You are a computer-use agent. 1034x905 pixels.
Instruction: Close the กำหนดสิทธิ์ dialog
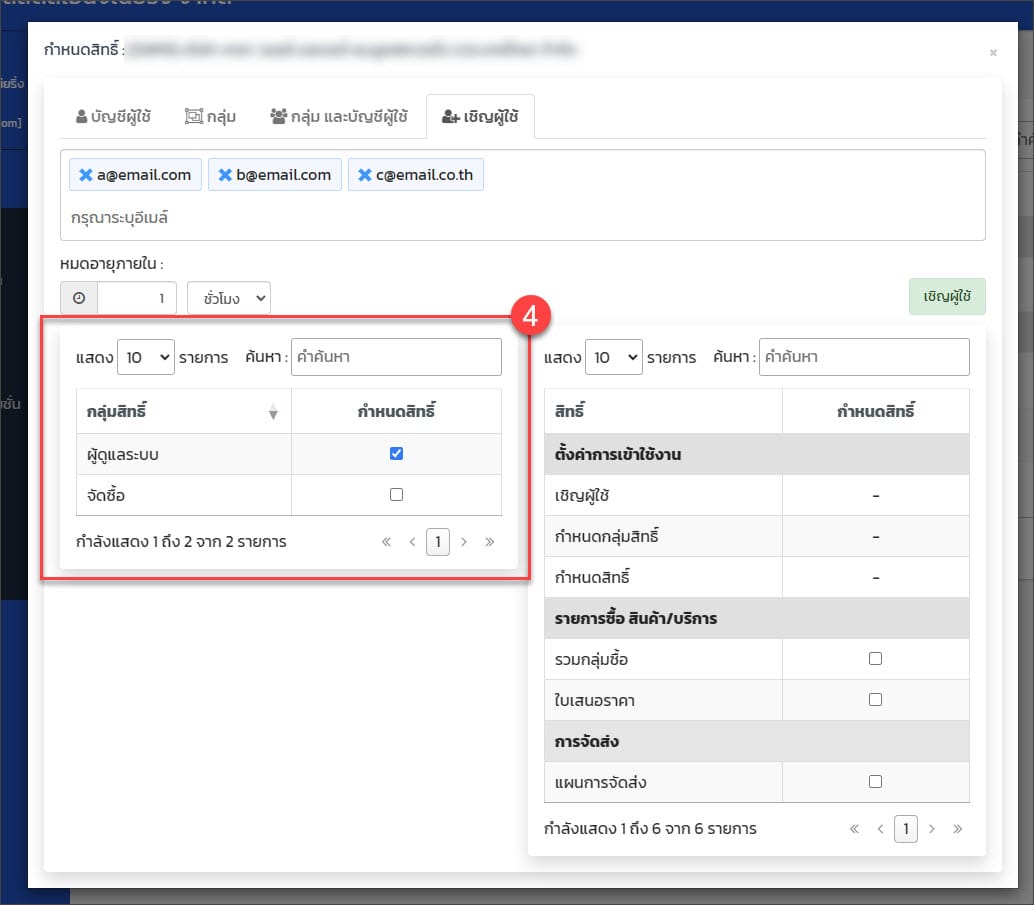993,52
